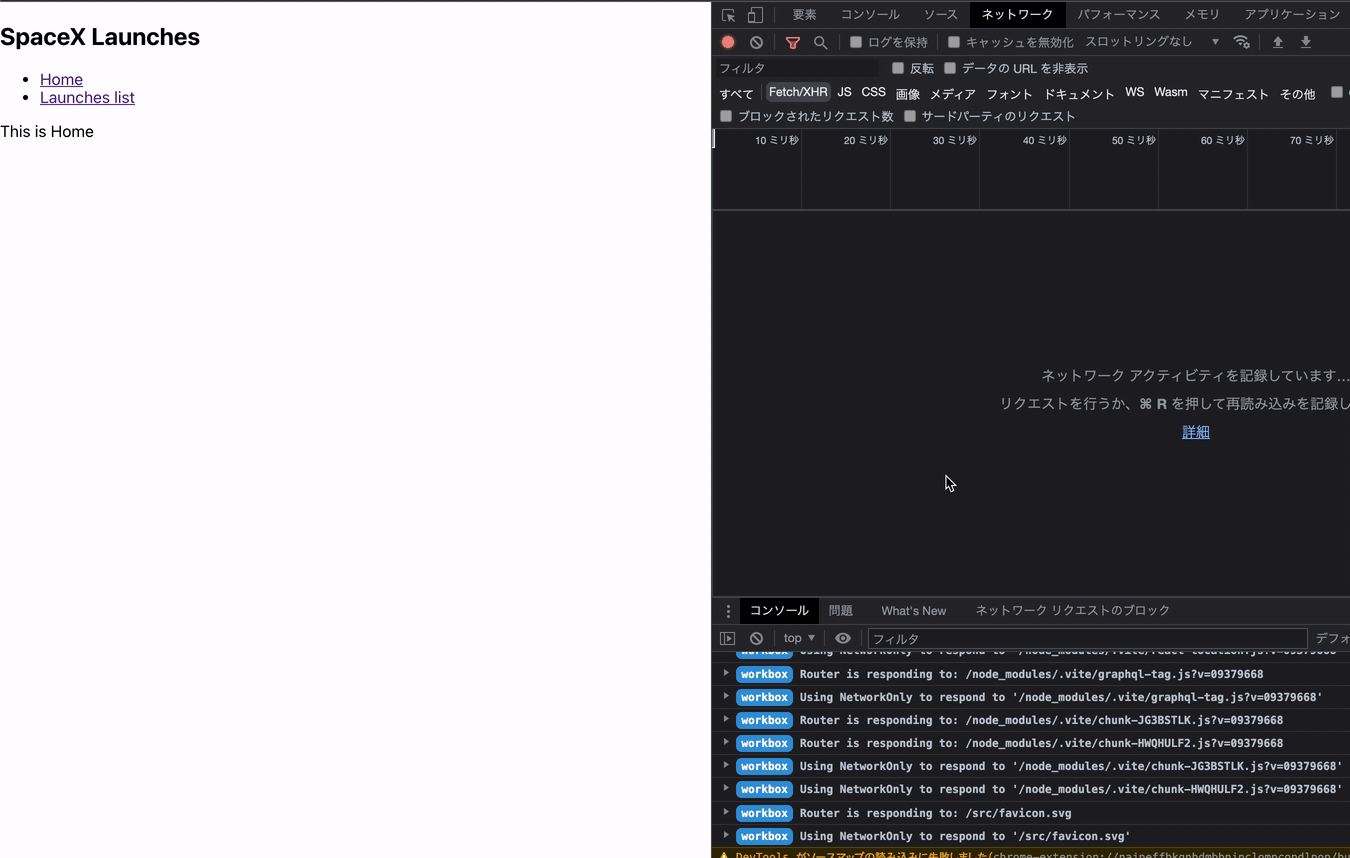Expand Using NetworkOnly /src/favicon.svg entry
This screenshot has width=1350, height=858.
click(726, 835)
